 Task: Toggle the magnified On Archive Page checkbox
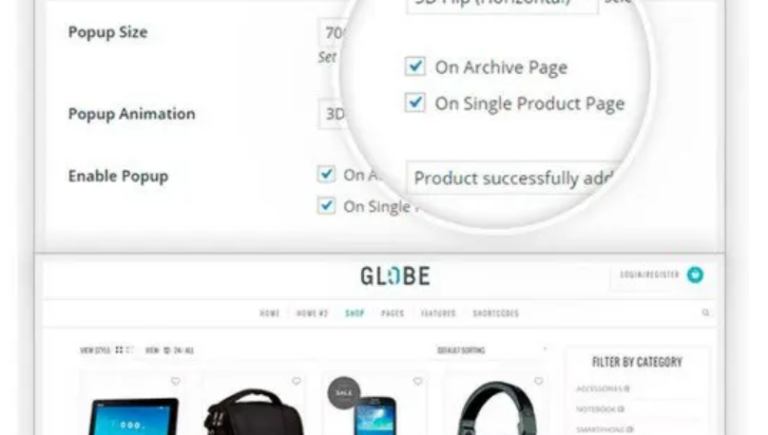pos(415,66)
